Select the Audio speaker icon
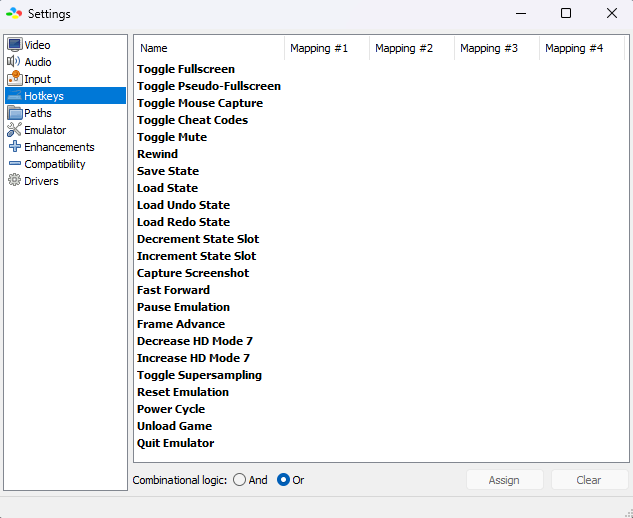This screenshot has height=518, width=633. coord(14,62)
